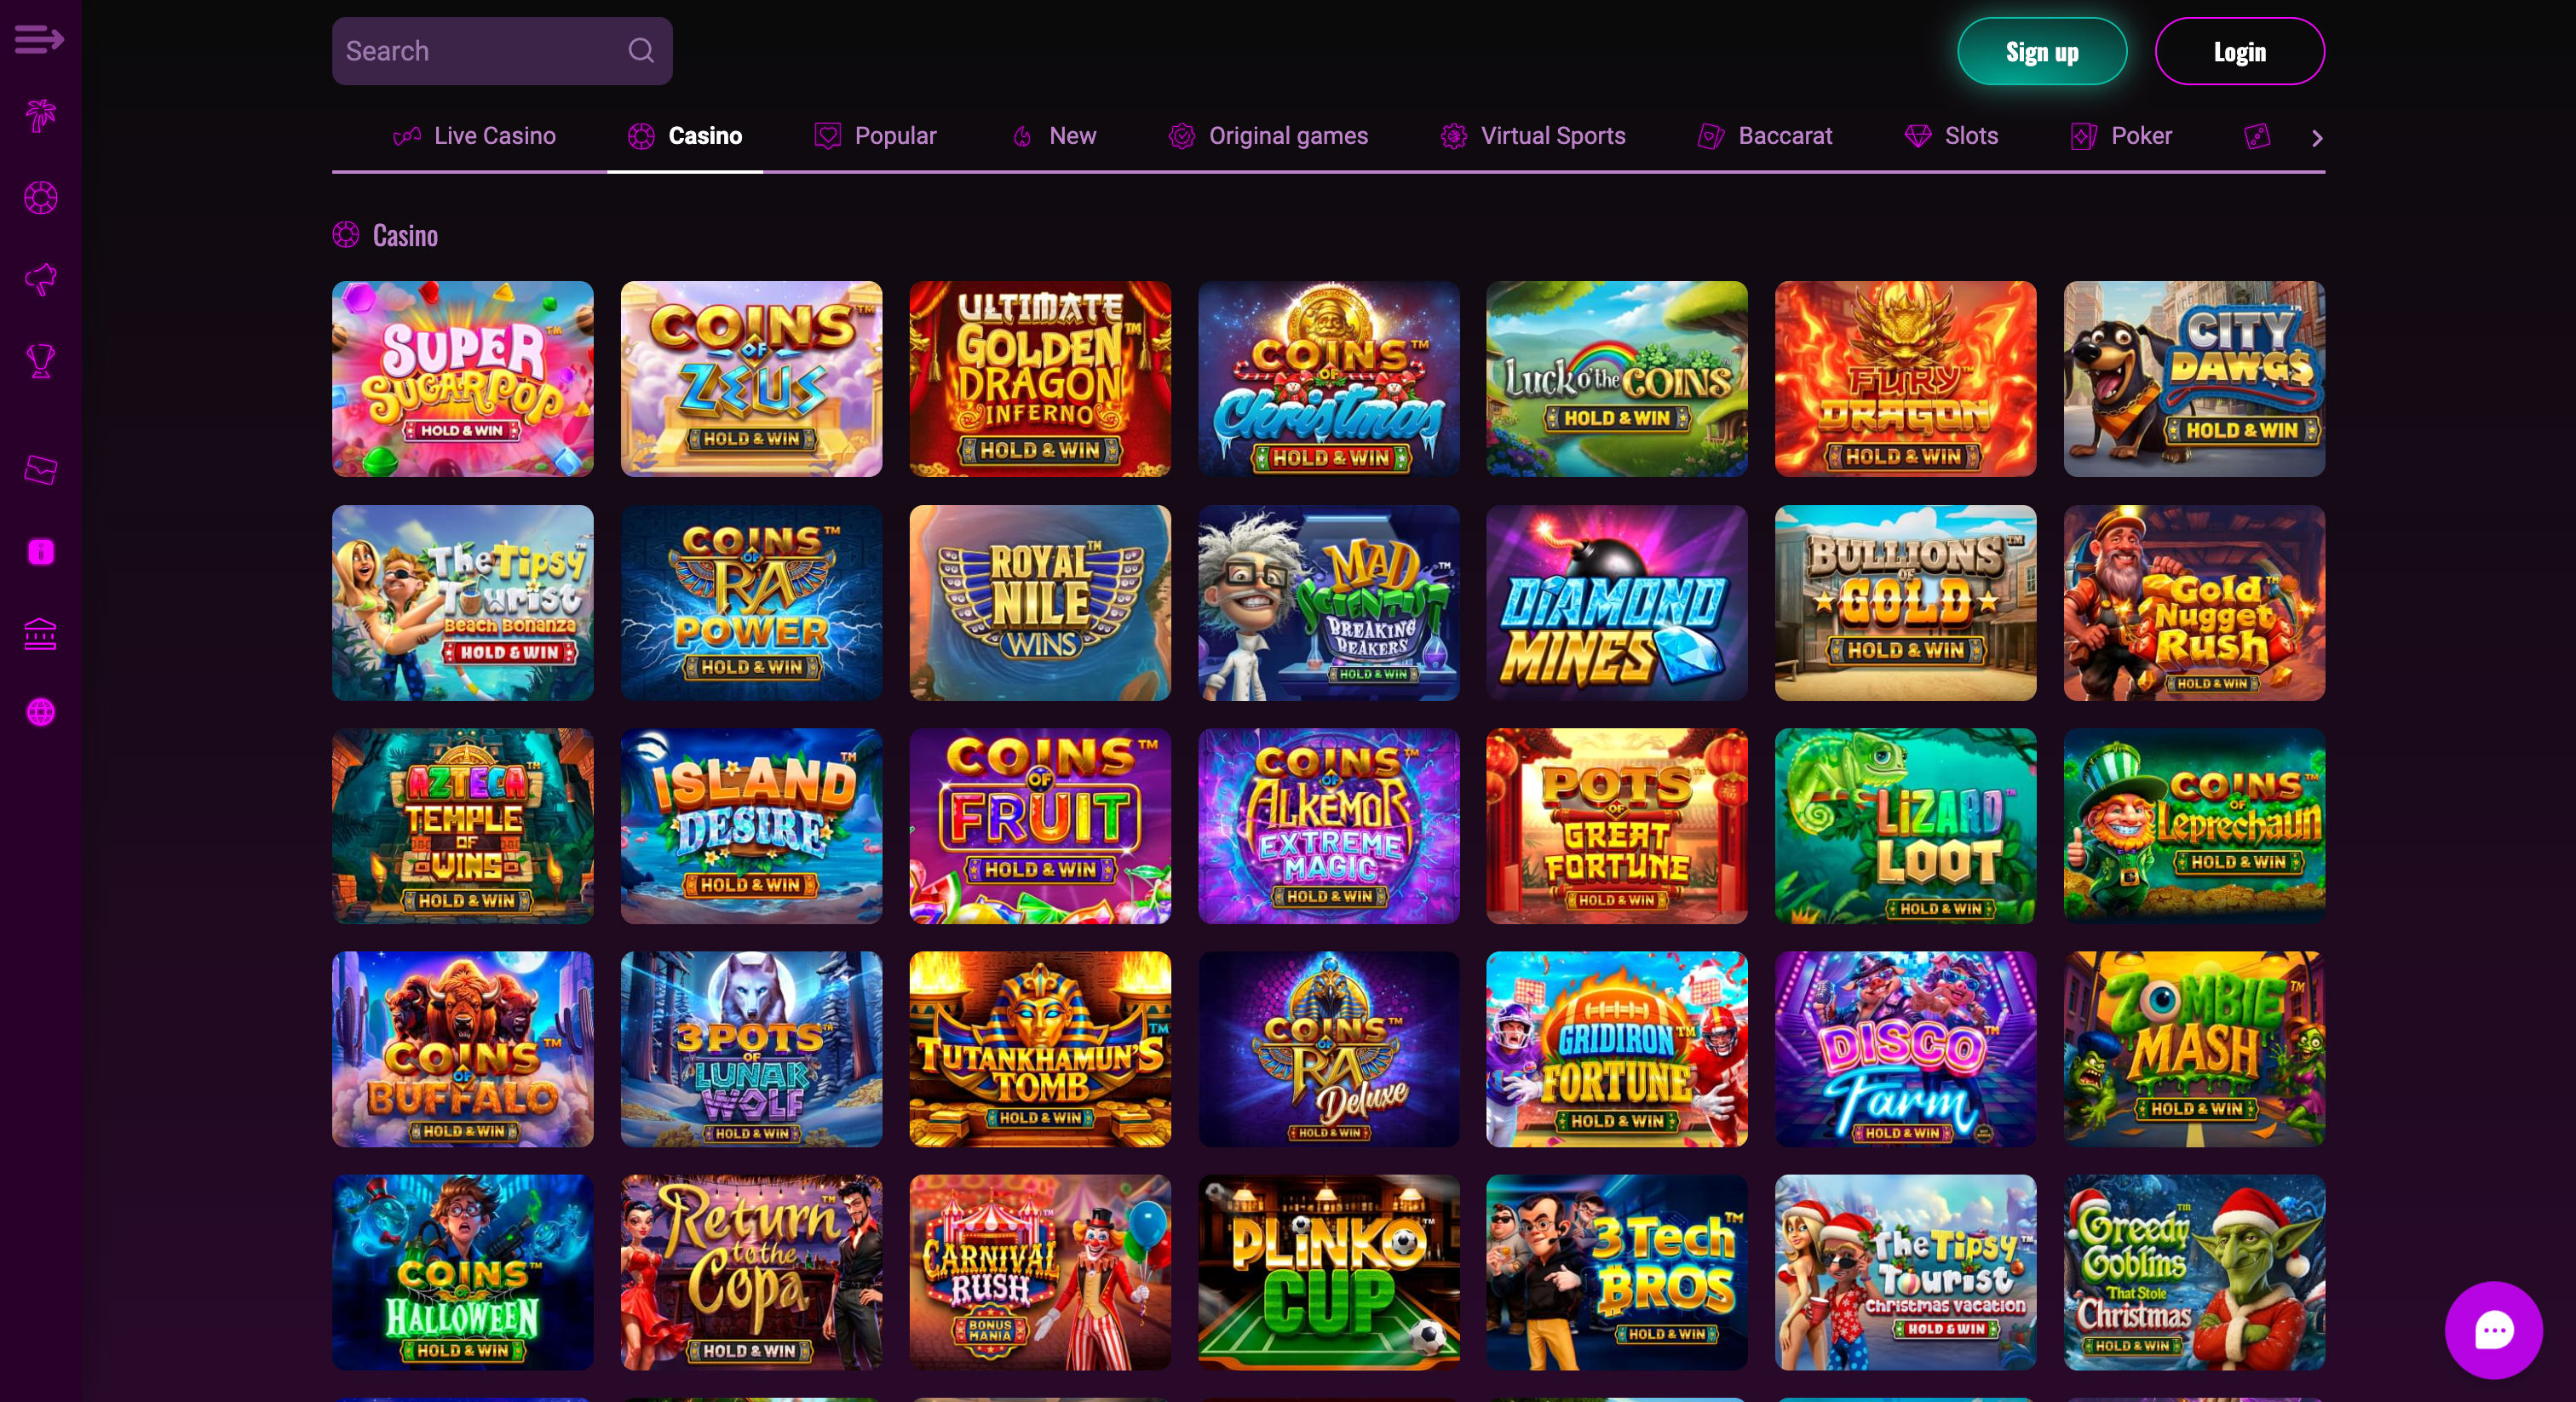Screen dimensions: 2576x1402
Task: Show more categories with right chevron
Action: click(x=2317, y=138)
